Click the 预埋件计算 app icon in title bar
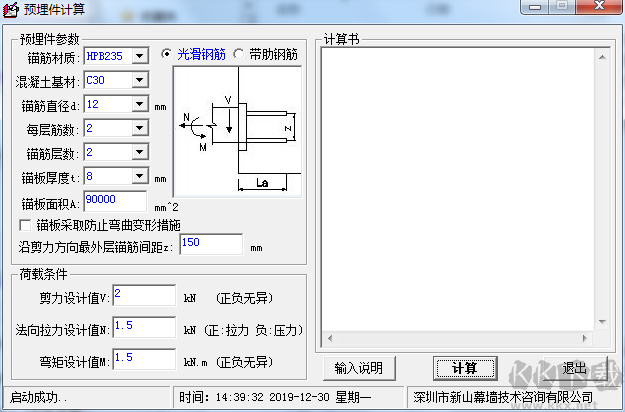 [x=11, y=10]
